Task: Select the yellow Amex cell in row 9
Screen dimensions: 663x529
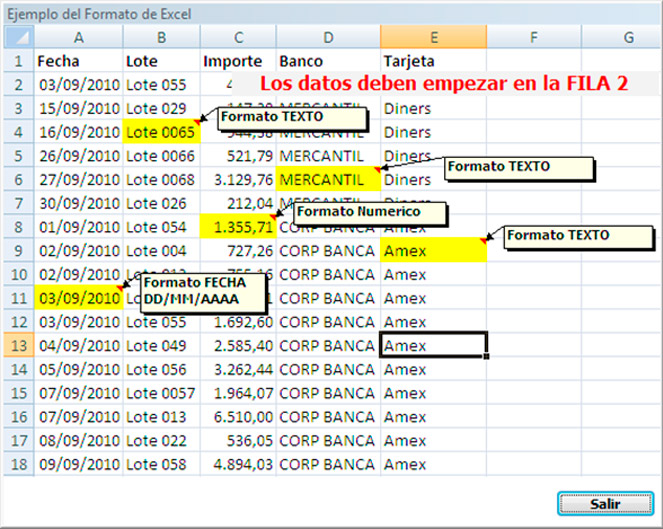Action: [433, 251]
